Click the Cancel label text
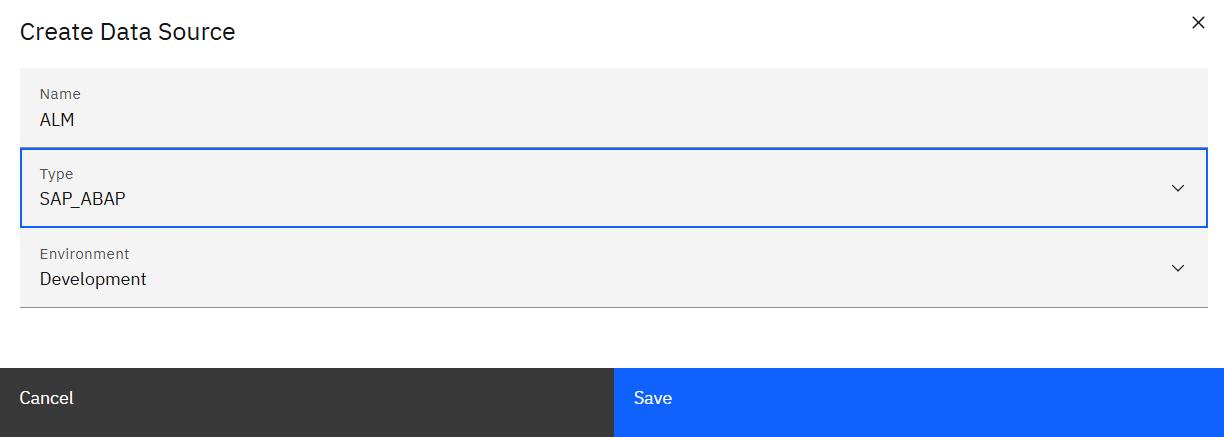 click(47, 398)
